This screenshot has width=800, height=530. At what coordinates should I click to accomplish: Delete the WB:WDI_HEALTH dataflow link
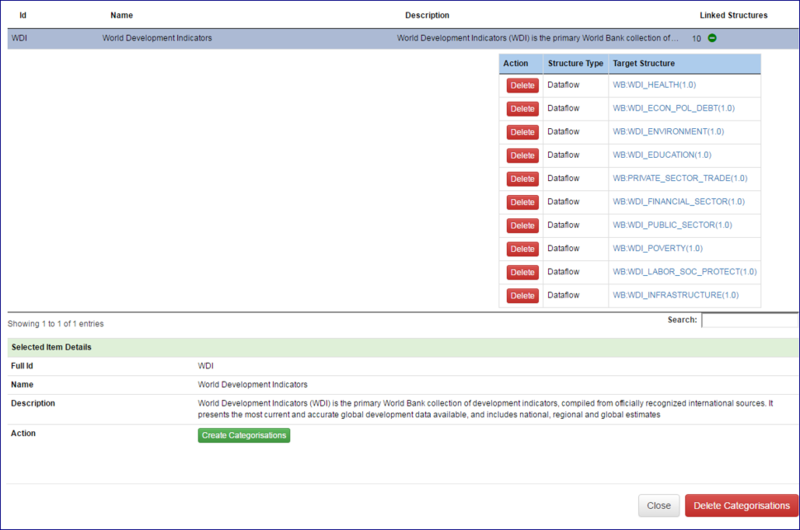[x=522, y=85]
